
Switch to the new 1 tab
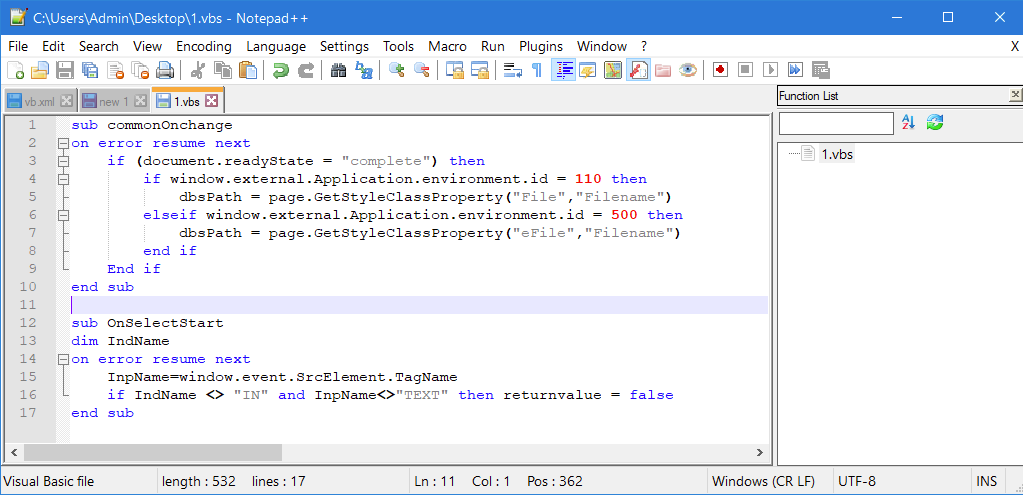pos(114,101)
